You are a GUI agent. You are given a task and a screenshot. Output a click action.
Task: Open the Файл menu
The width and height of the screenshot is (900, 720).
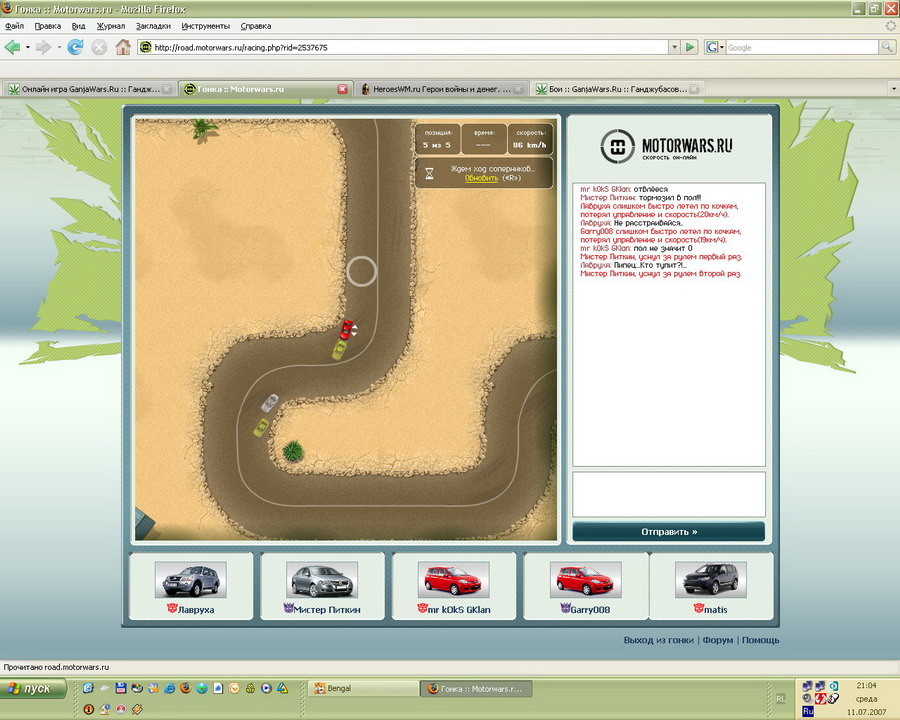pos(14,26)
